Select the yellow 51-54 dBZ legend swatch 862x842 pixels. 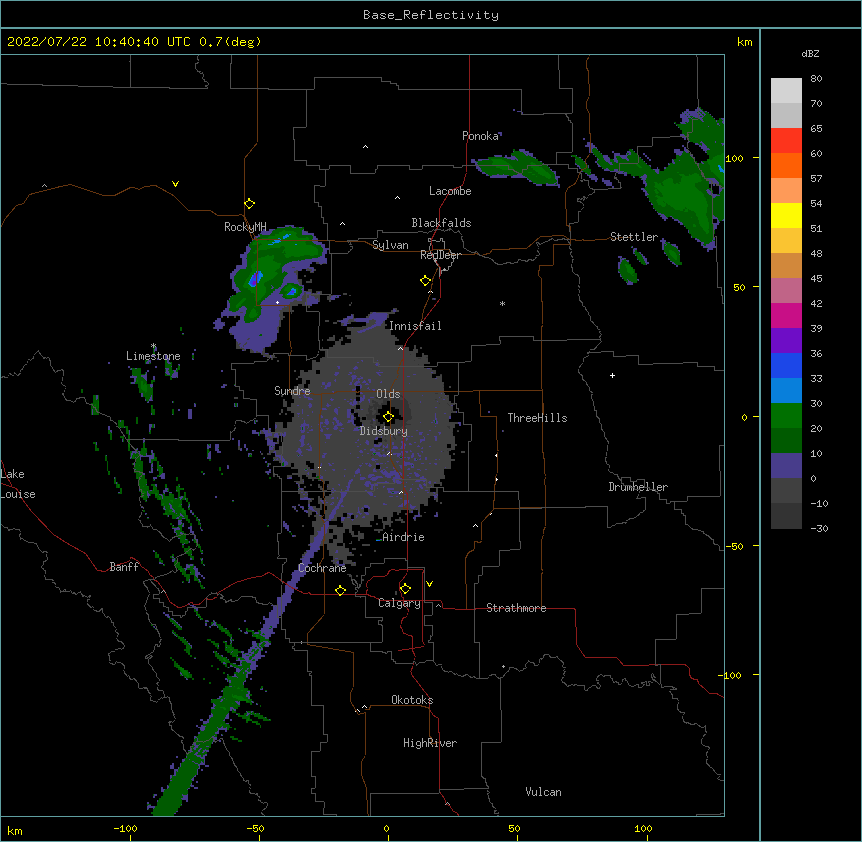[786, 216]
